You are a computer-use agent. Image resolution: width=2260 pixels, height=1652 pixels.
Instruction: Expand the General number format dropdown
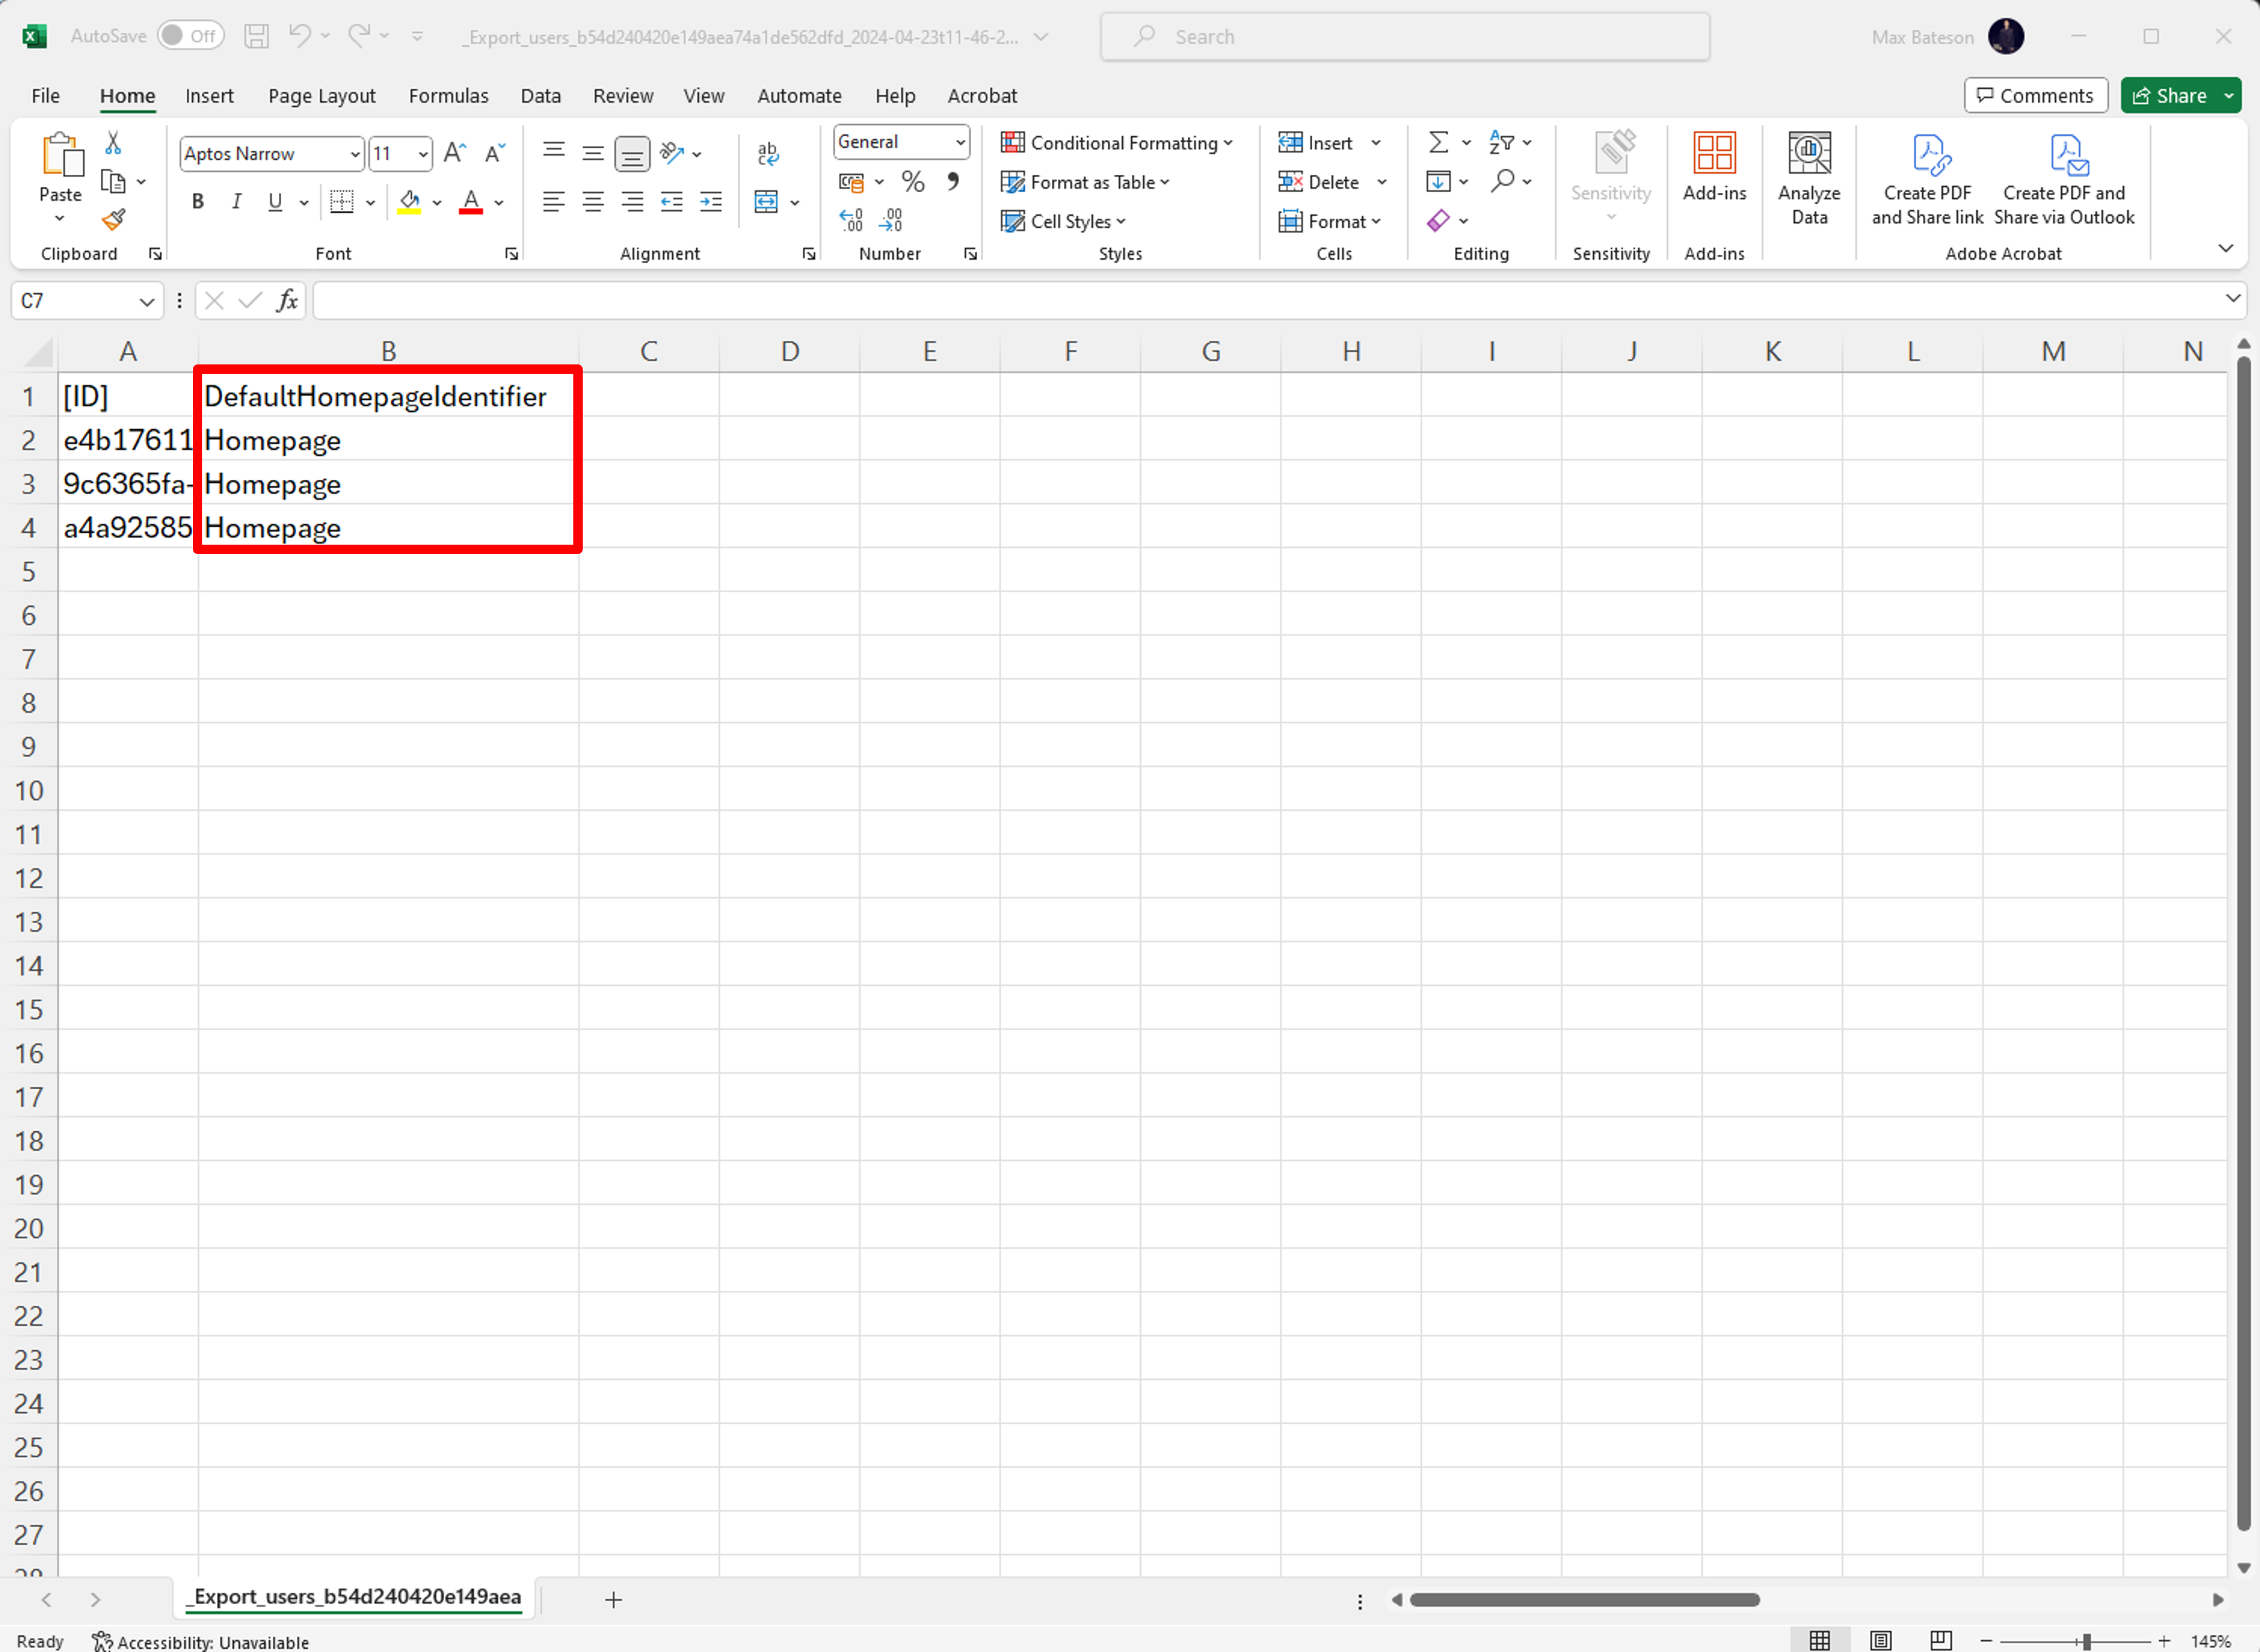pyautogui.click(x=960, y=142)
